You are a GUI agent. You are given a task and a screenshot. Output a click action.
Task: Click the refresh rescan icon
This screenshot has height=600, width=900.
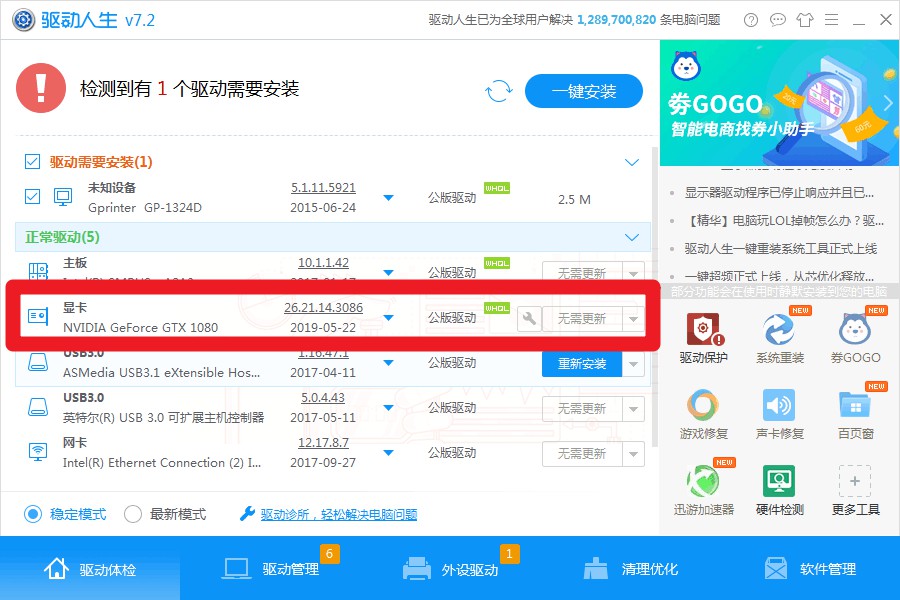click(x=498, y=91)
